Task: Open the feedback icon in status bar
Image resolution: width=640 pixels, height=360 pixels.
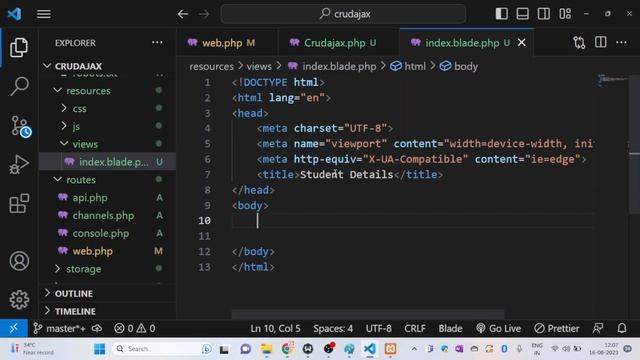Action: [x=598, y=328]
